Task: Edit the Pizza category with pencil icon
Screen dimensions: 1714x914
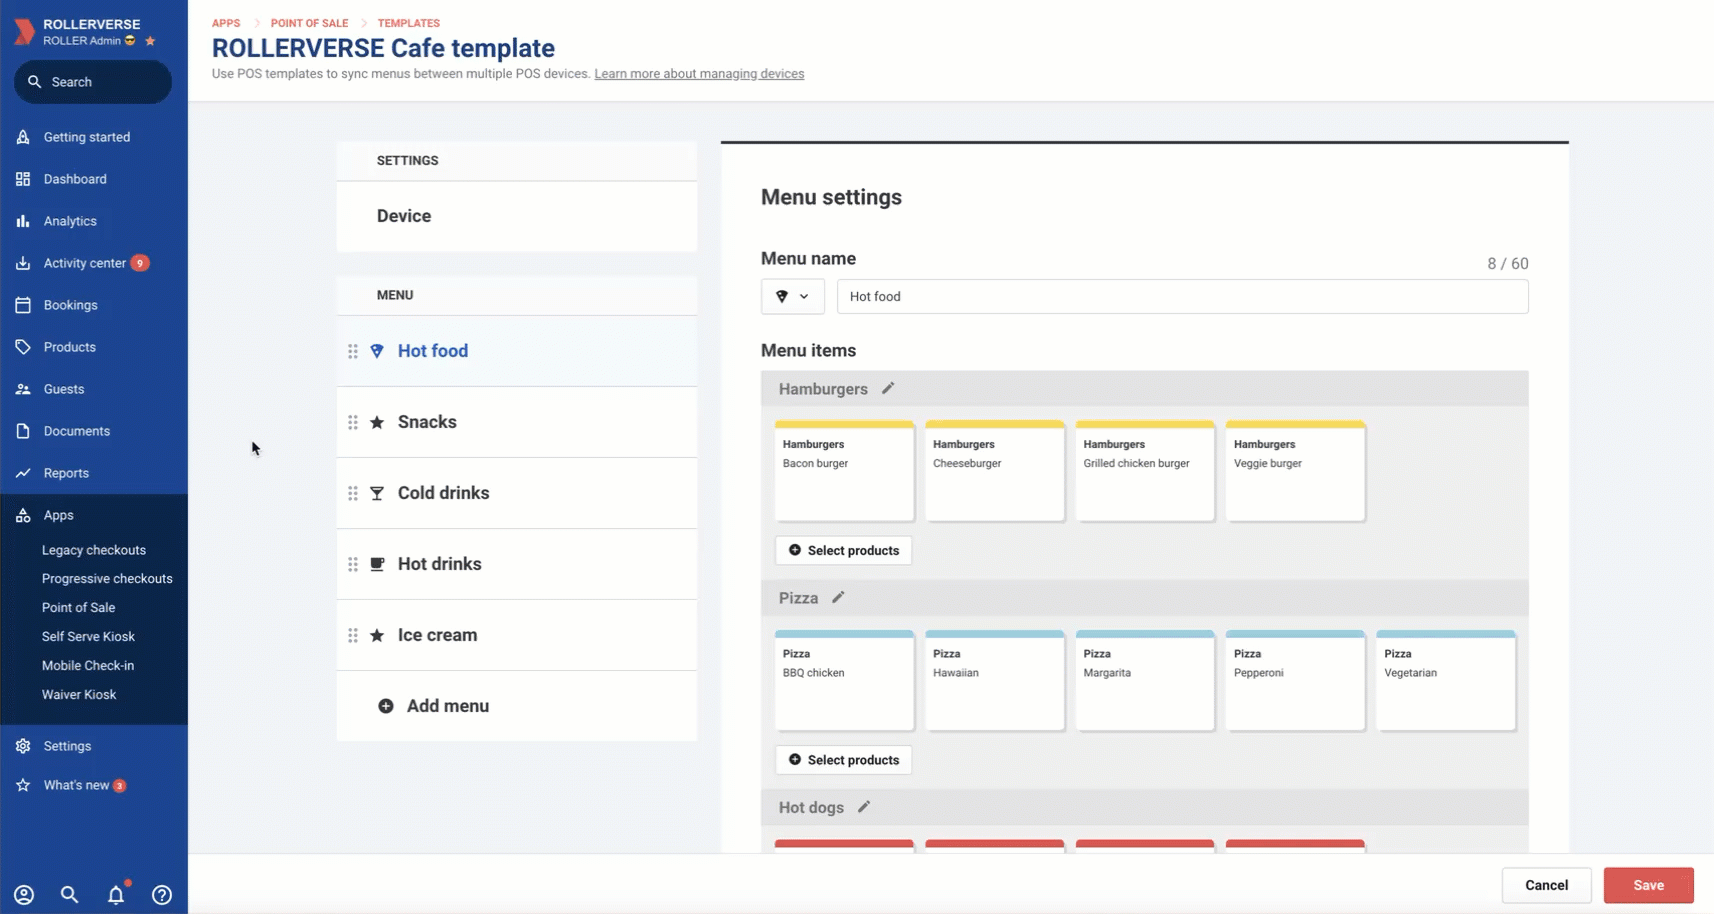Action: pos(838,598)
